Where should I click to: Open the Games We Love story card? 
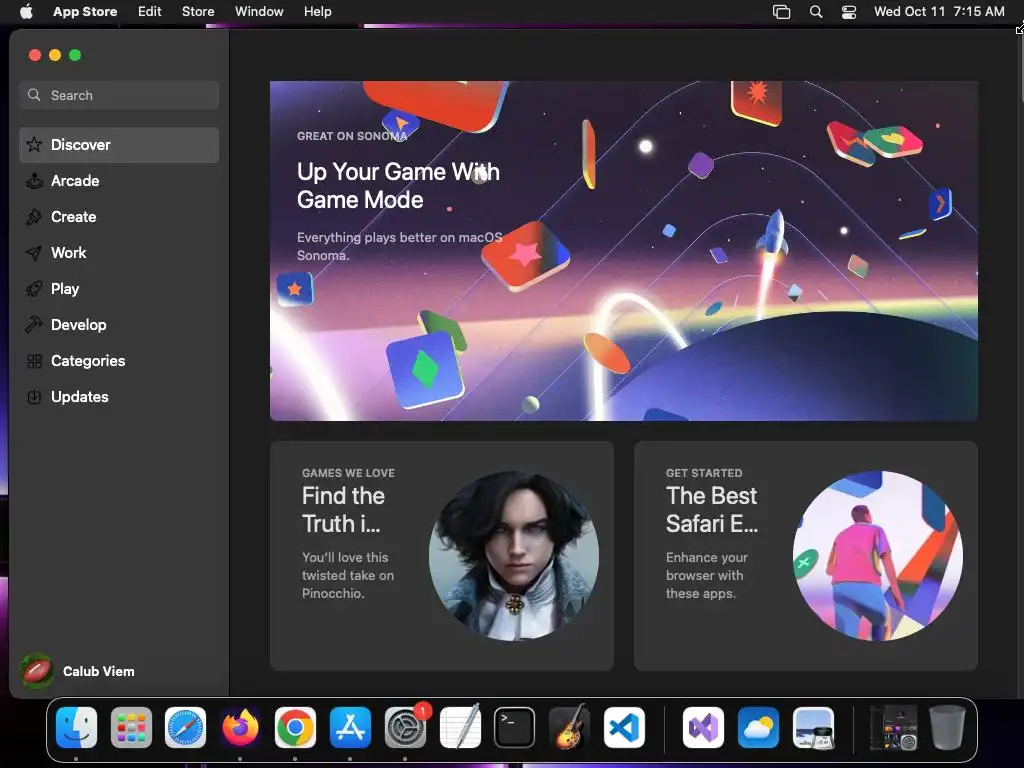click(441, 556)
